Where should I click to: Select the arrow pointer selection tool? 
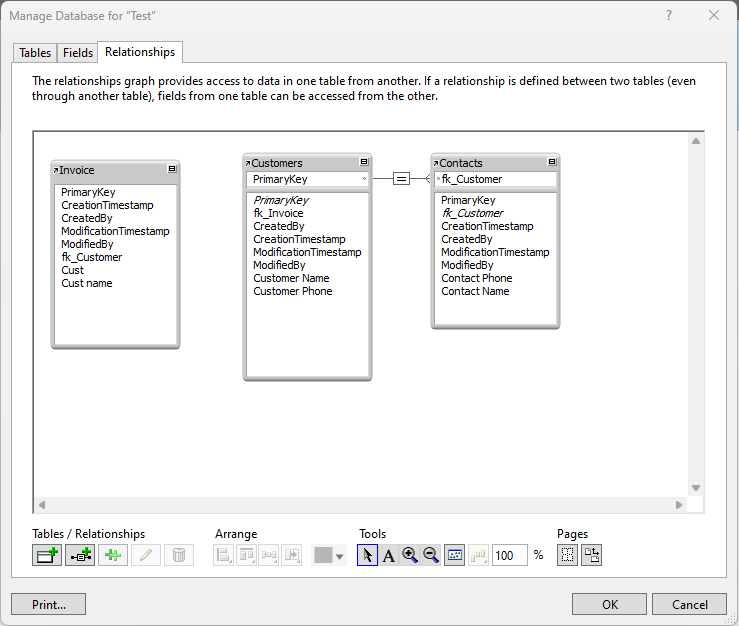click(368, 555)
